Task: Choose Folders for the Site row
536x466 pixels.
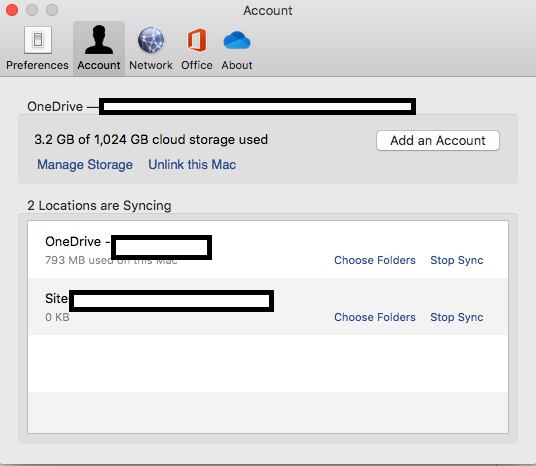Action: click(375, 317)
